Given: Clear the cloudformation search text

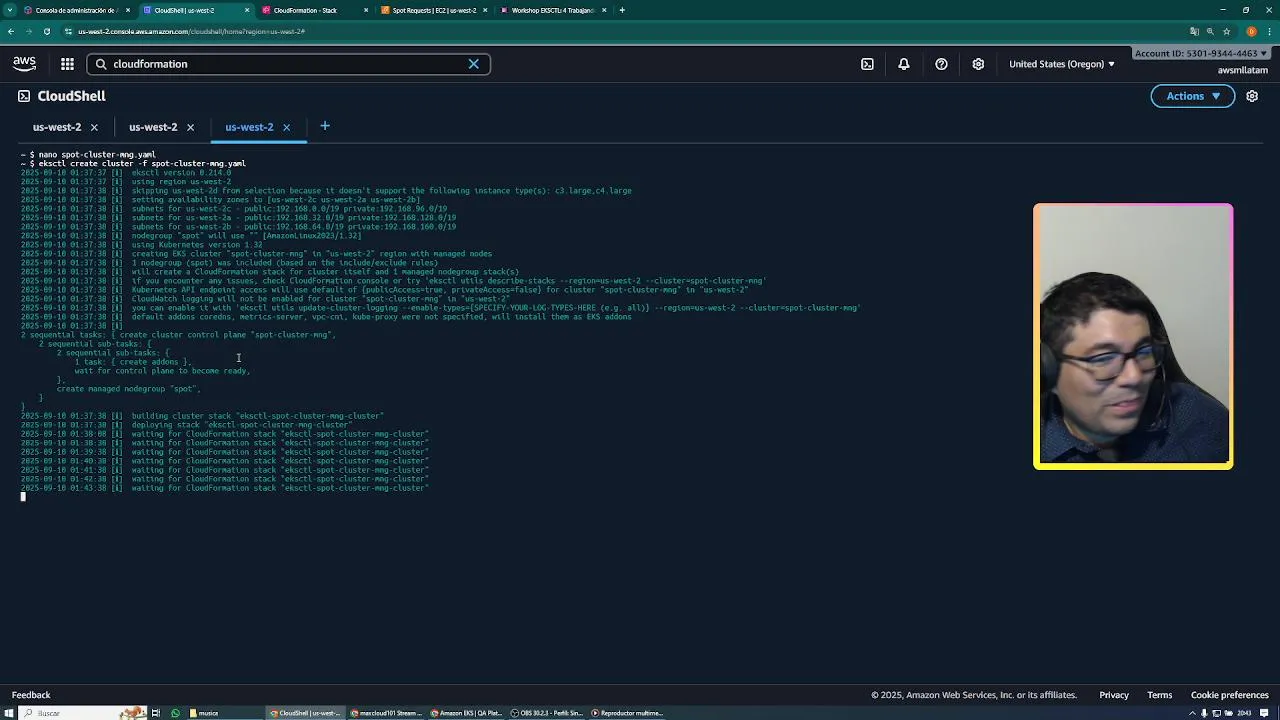Looking at the screenshot, I should point(474,64).
